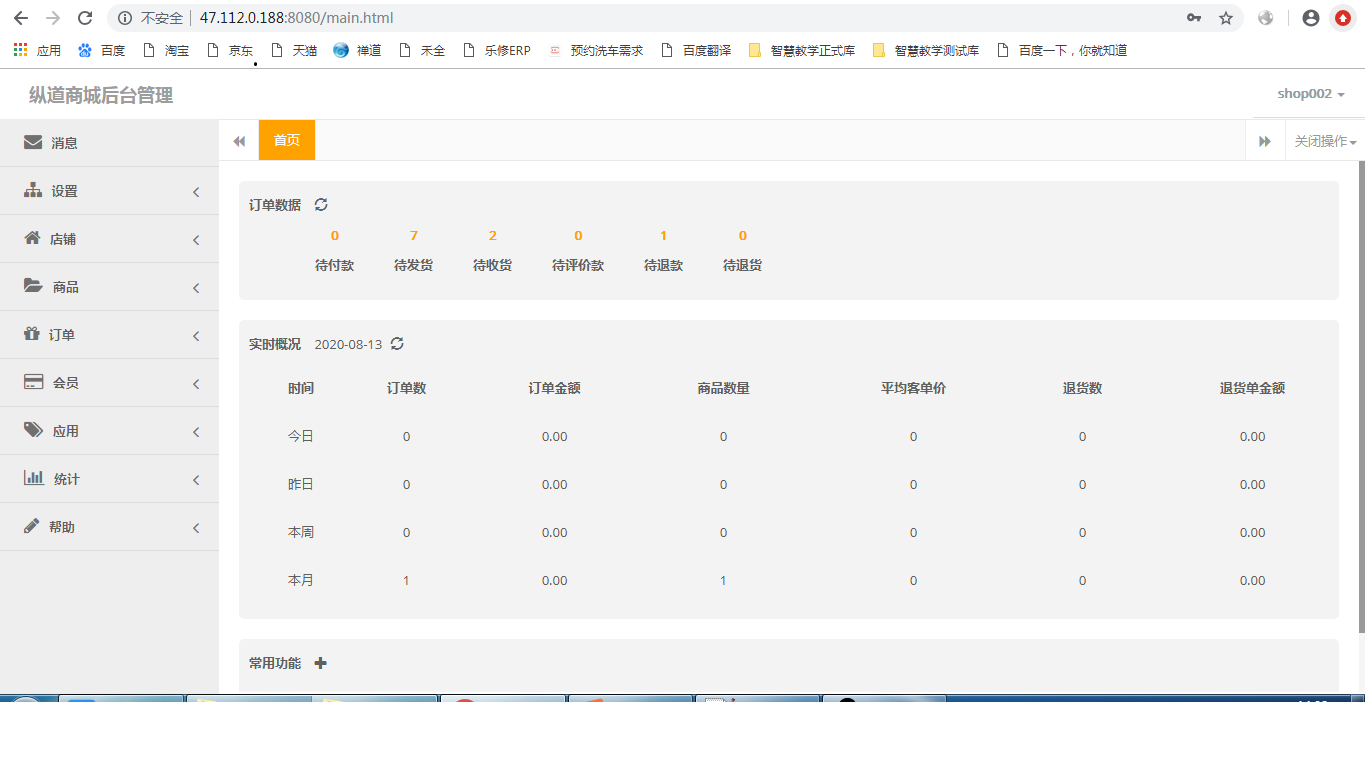Expand the 应用 menu chevron

pyautogui.click(x=196, y=432)
